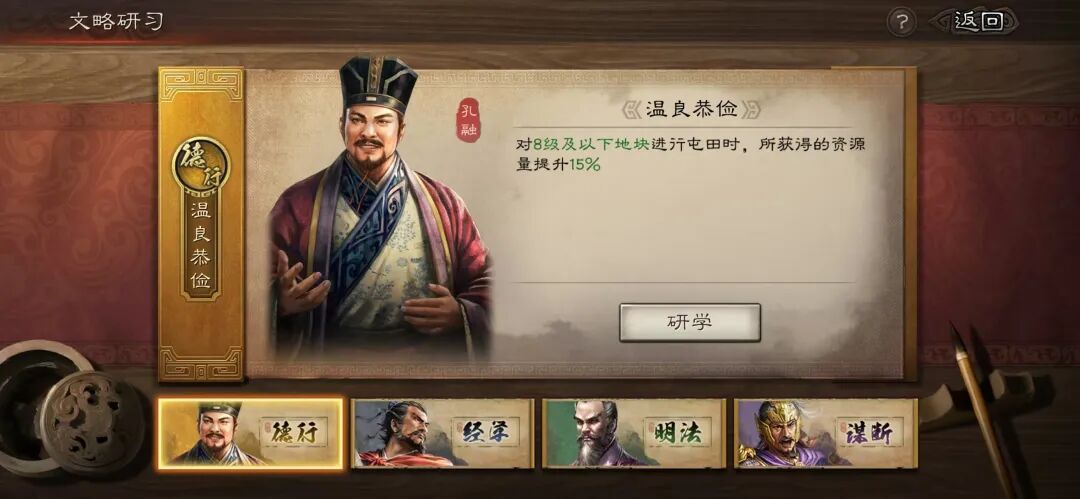The image size is (1080, 499).
Task: Click the skill description text 对8级及以下地块
Action: coord(583,145)
